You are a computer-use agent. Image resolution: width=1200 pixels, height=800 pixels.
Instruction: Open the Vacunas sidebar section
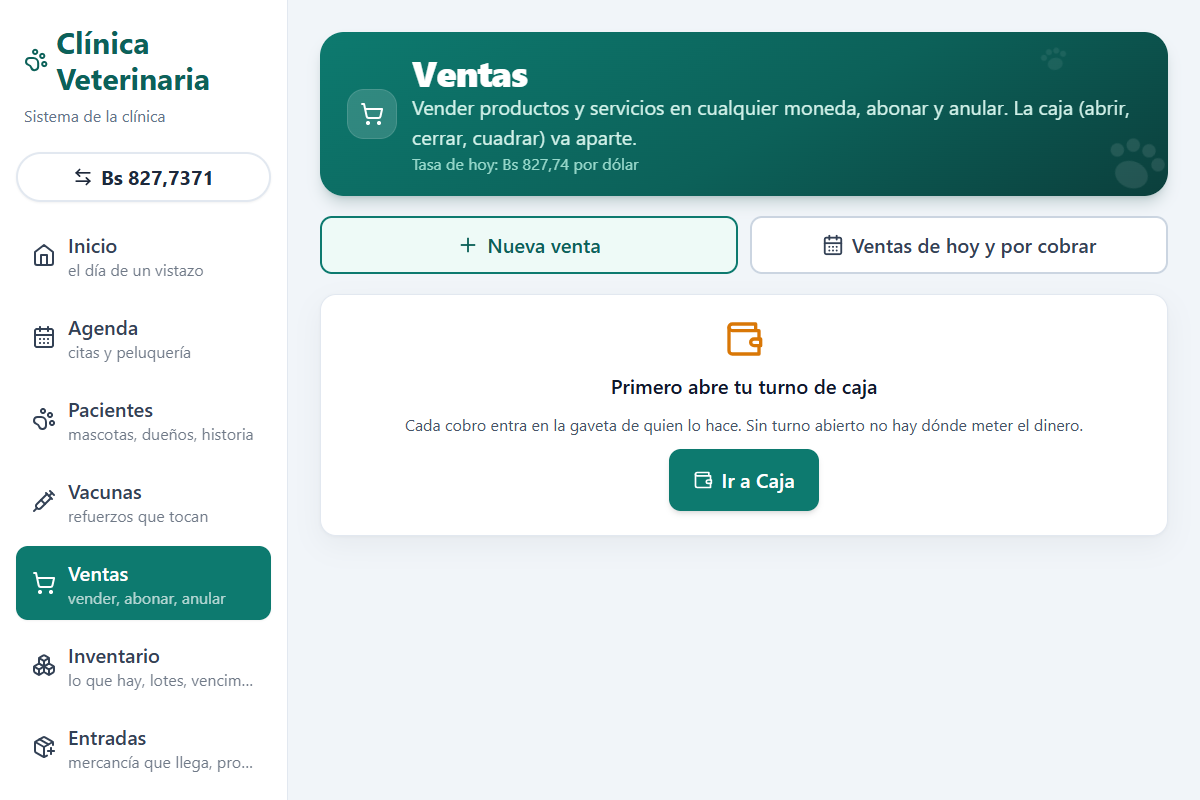(x=143, y=502)
